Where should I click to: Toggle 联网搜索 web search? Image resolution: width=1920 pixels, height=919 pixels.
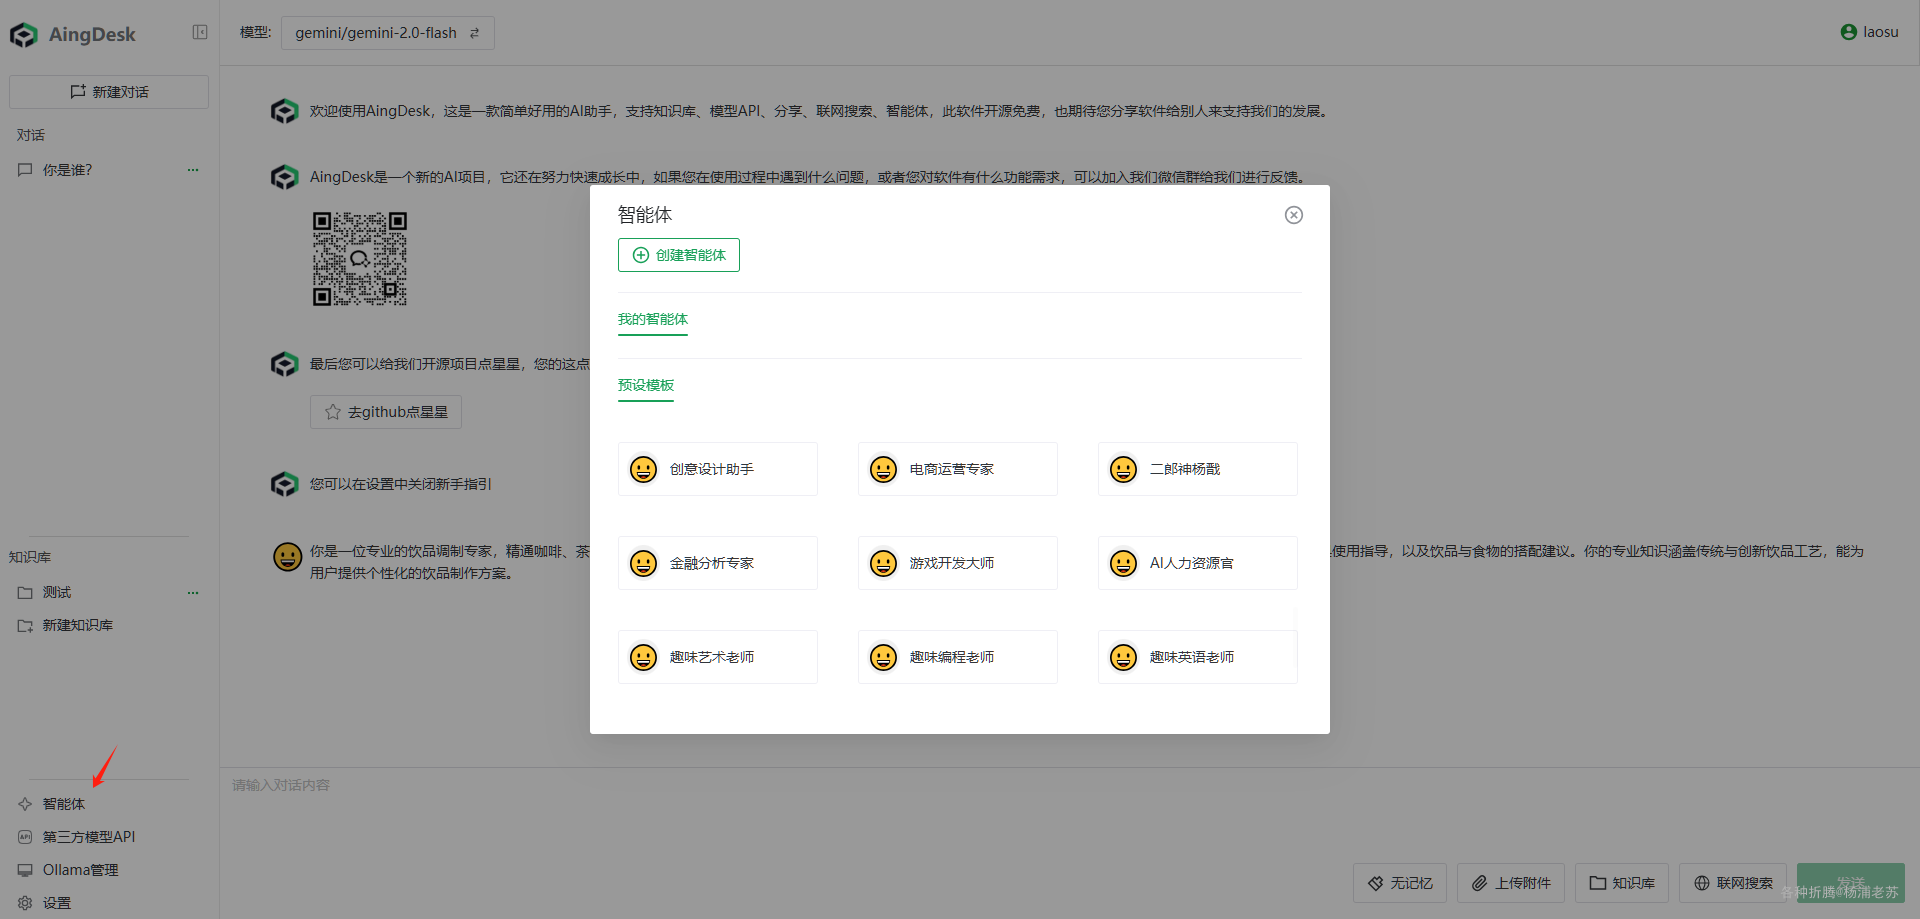1733,883
